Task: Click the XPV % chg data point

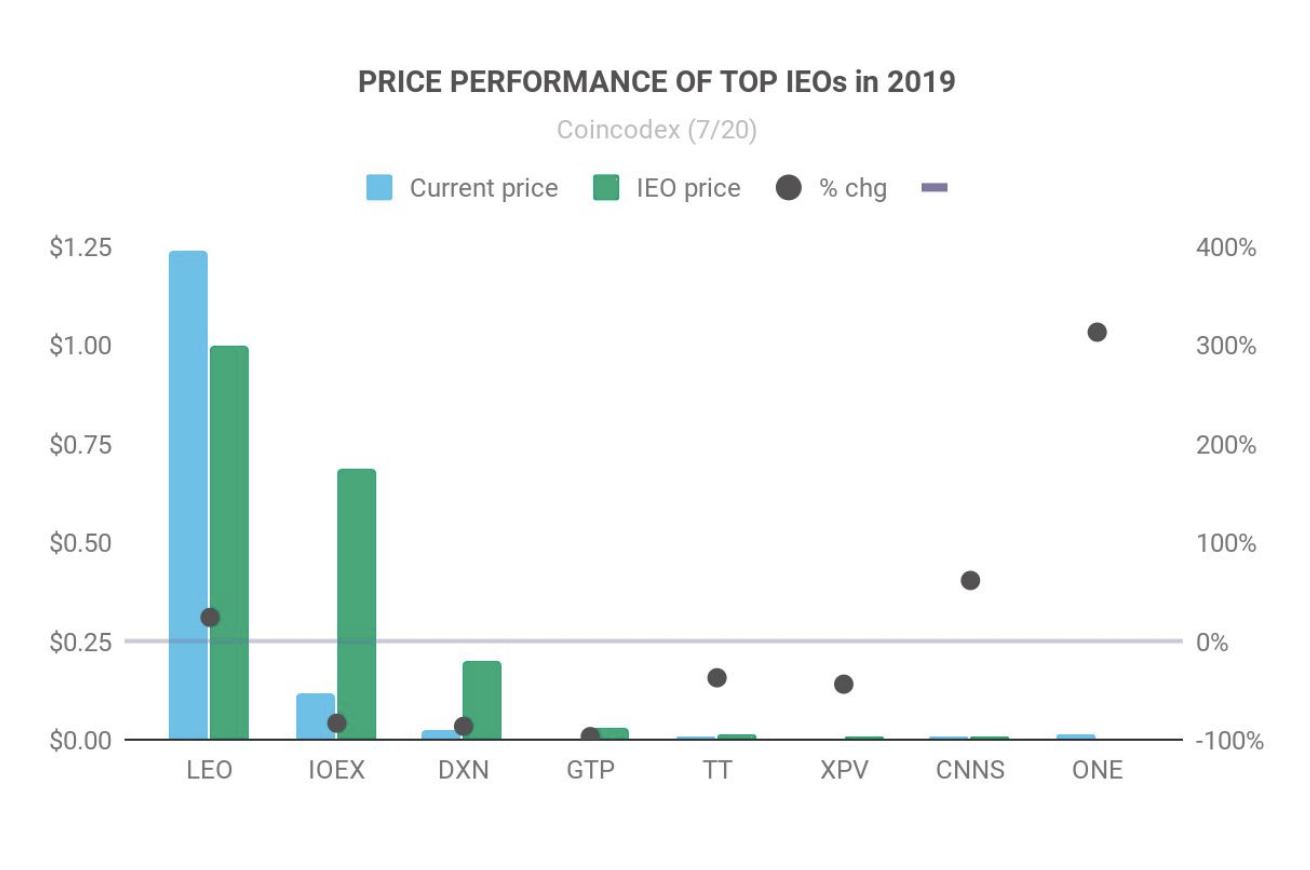Action: (x=844, y=684)
